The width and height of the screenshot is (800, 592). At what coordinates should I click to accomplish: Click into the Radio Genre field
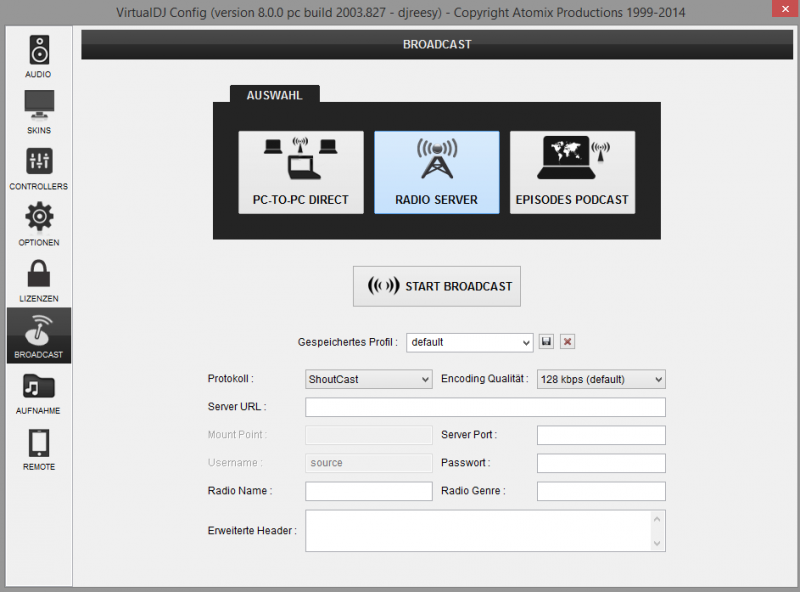(601, 491)
